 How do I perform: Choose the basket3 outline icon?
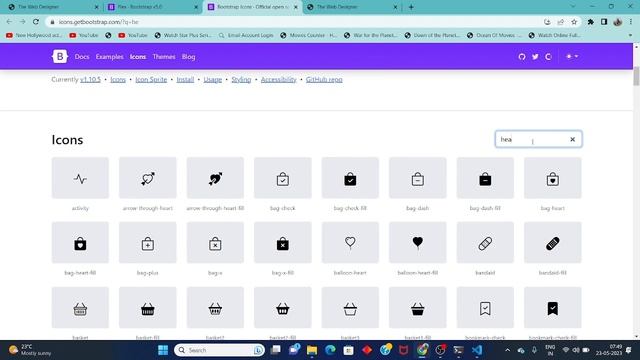(x=350, y=308)
